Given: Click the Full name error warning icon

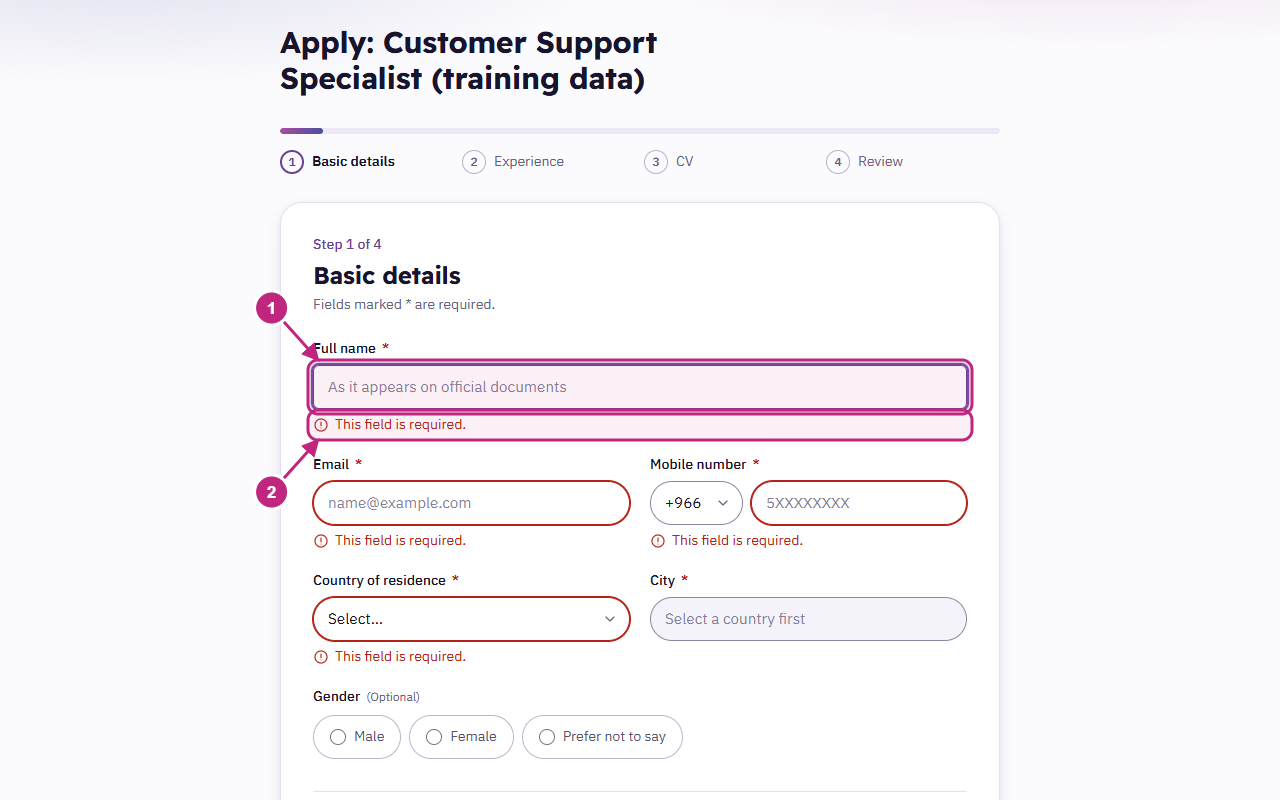Looking at the screenshot, I should 321,425.
